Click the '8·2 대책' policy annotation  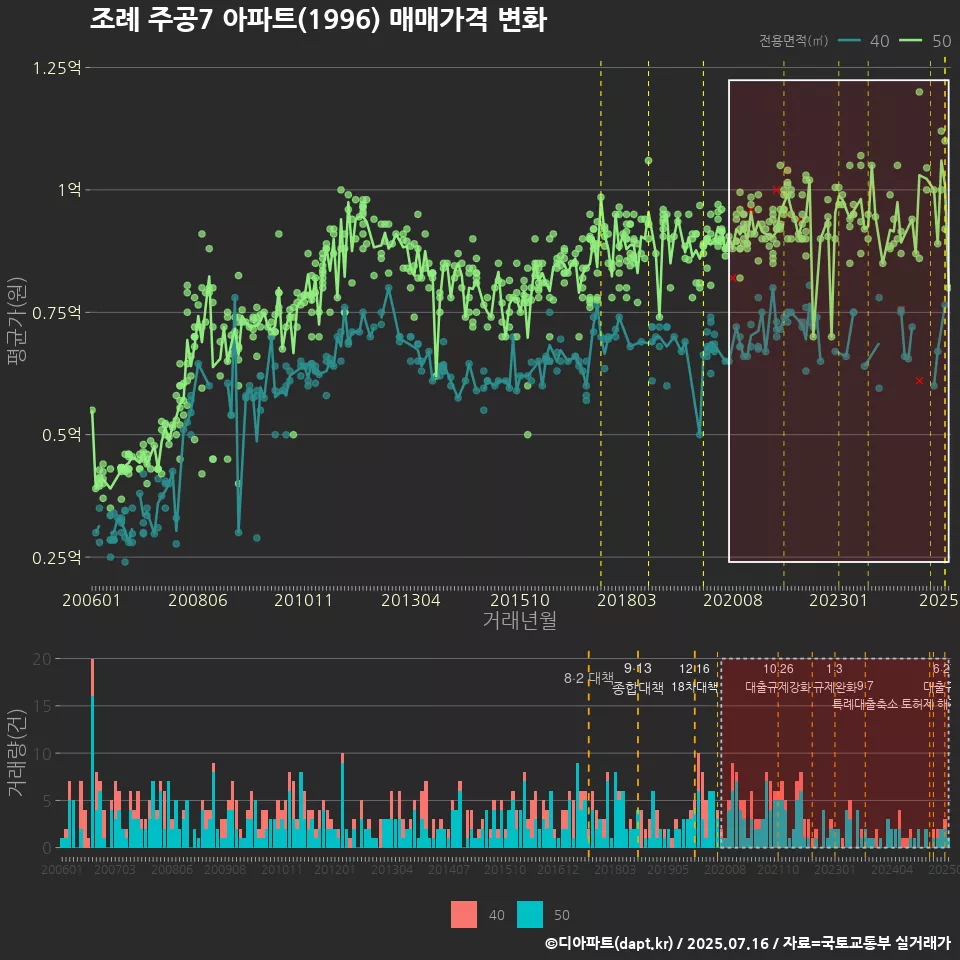click(x=588, y=678)
